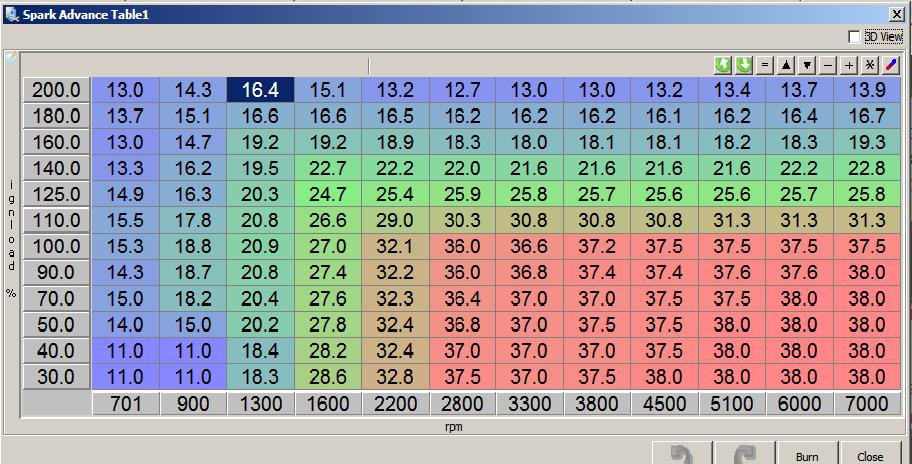The width and height of the screenshot is (912, 464).
Task: Select the 25.9 cell in the 125.0 row
Action: coord(462,194)
